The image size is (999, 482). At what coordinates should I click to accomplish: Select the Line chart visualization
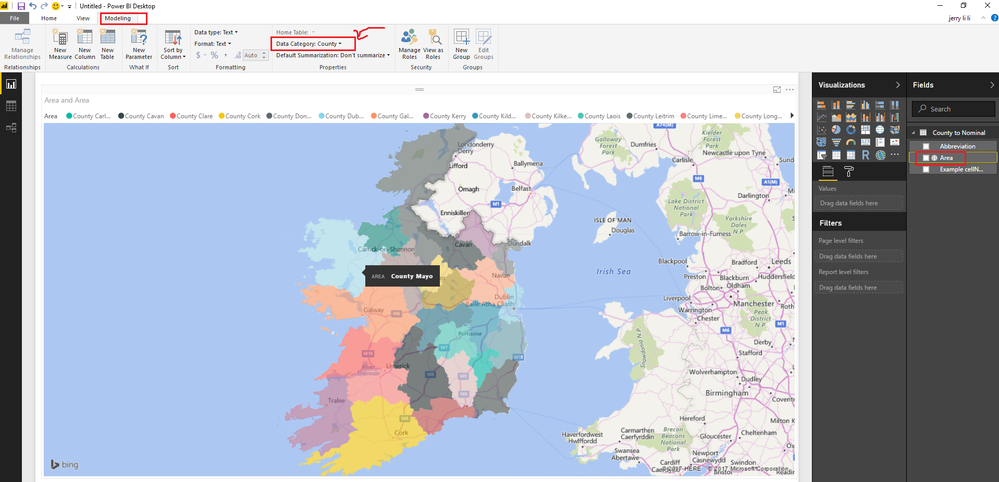click(x=822, y=117)
